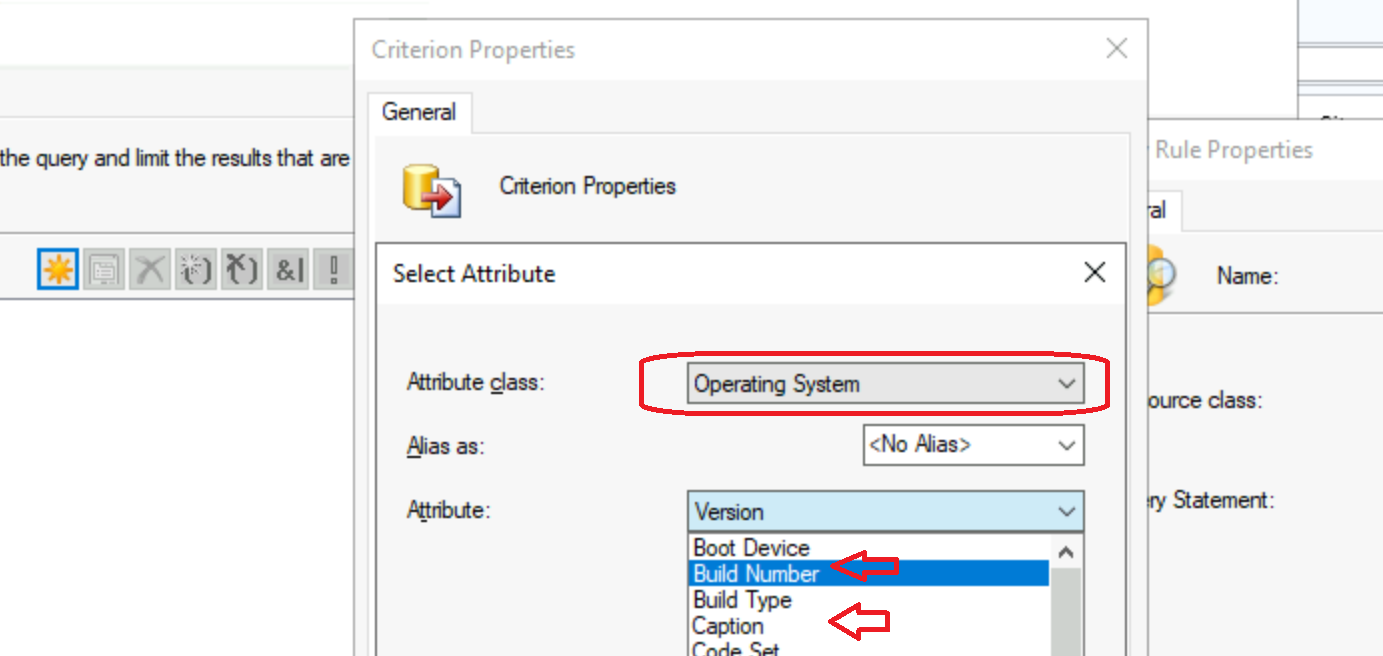Screen dimensions: 1383x656
Task: Switch to the General tab
Action: (420, 112)
